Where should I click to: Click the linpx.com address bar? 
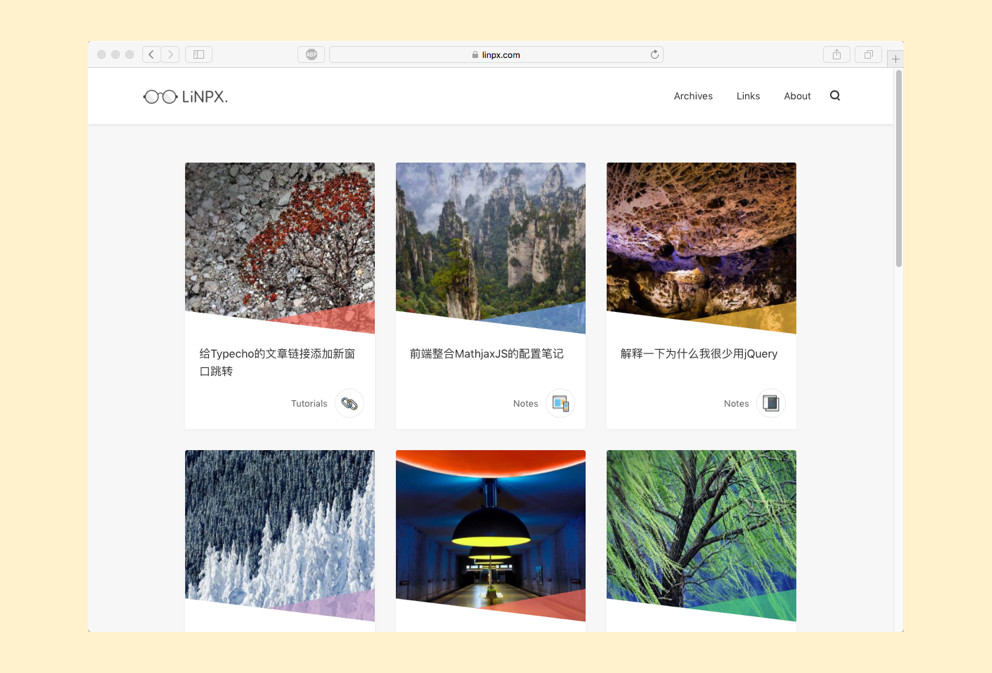coord(497,54)
